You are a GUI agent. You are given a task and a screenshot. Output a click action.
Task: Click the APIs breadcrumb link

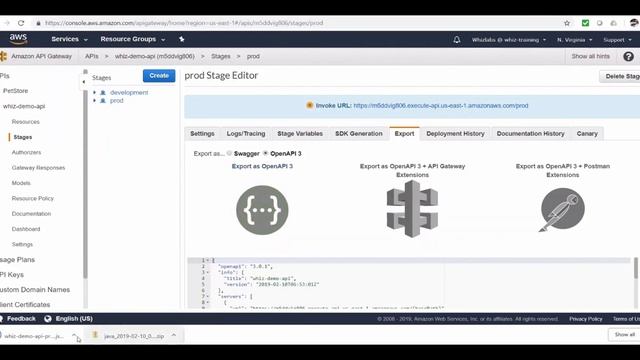pos(91,56)
